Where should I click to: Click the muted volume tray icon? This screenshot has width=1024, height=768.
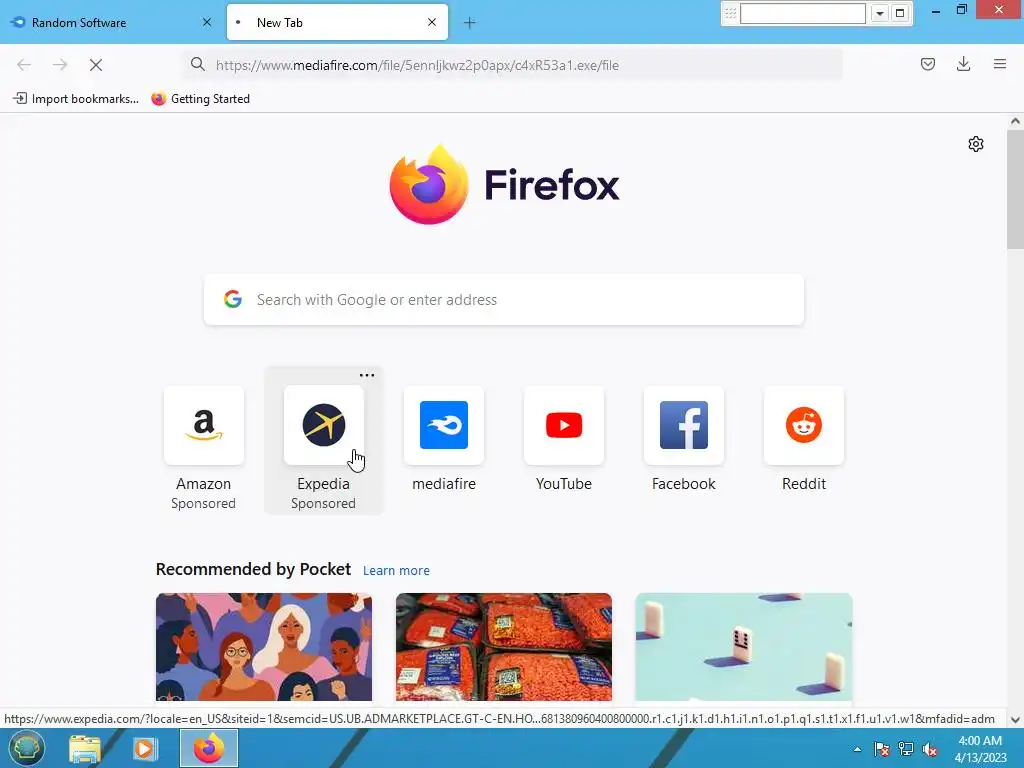coord(930,749)
